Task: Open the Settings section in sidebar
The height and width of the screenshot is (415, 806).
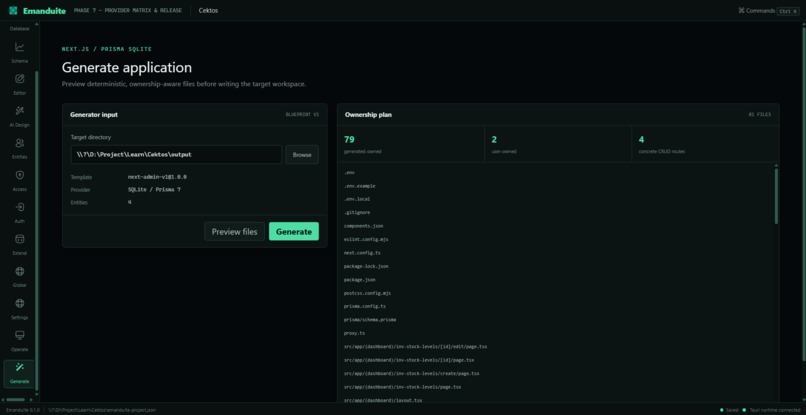Action: pyautogui.click(x=20, y=309)
